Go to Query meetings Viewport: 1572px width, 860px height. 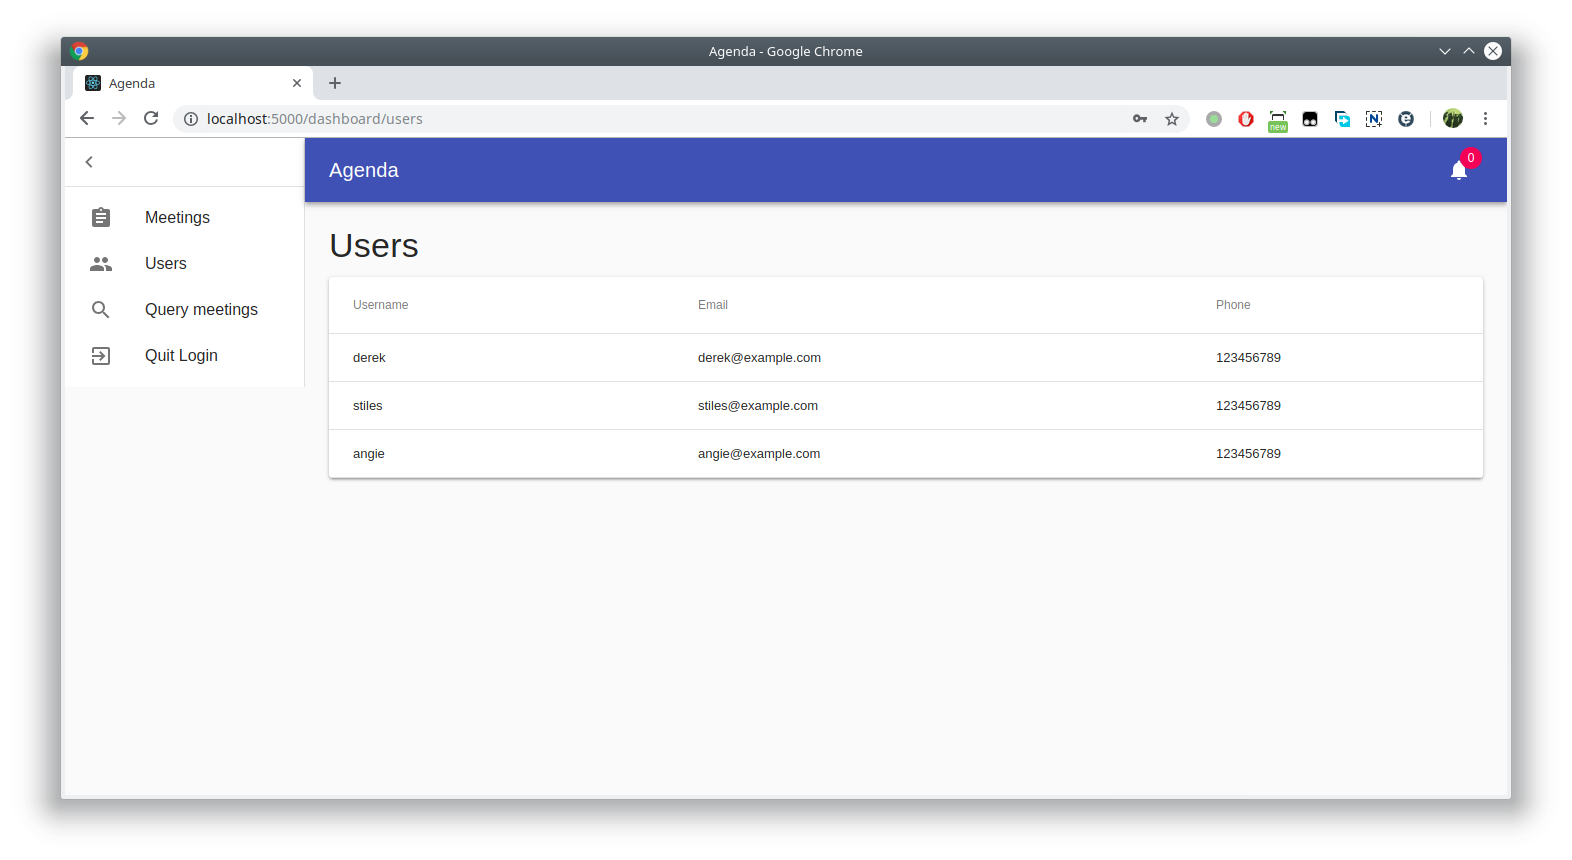[185, 310]
